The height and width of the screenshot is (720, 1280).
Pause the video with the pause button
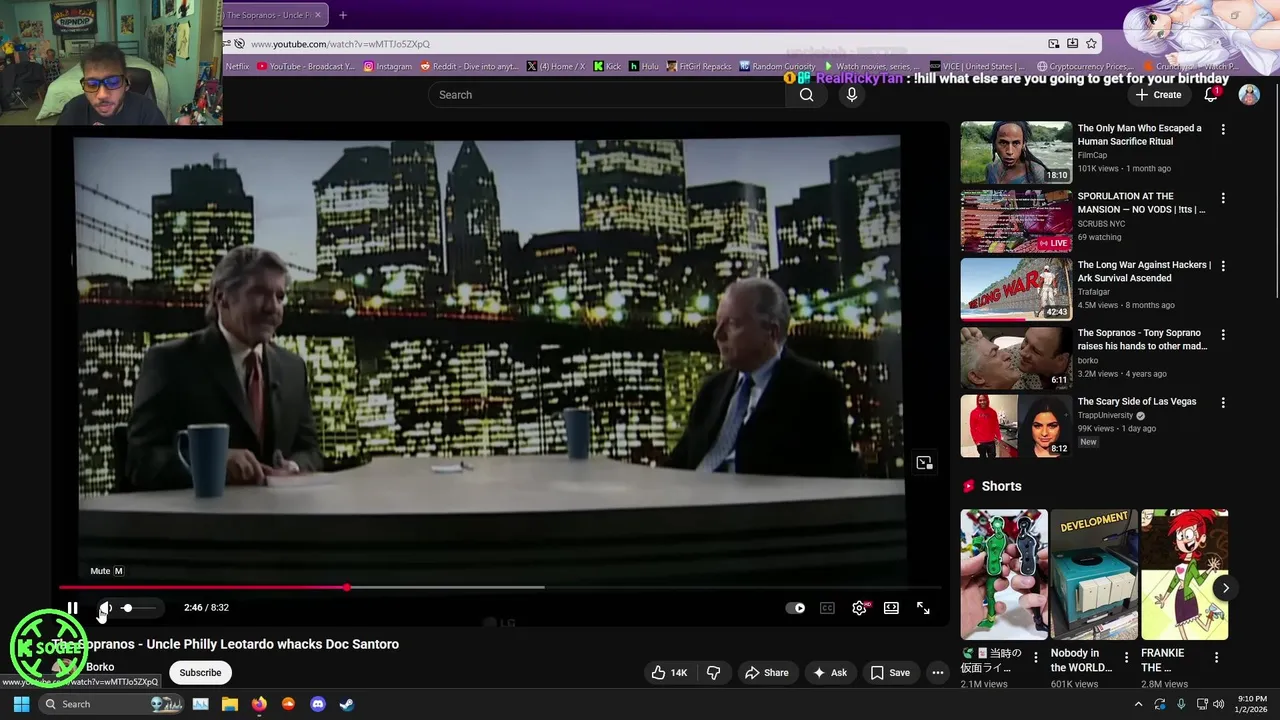click(x=72, y=608)
